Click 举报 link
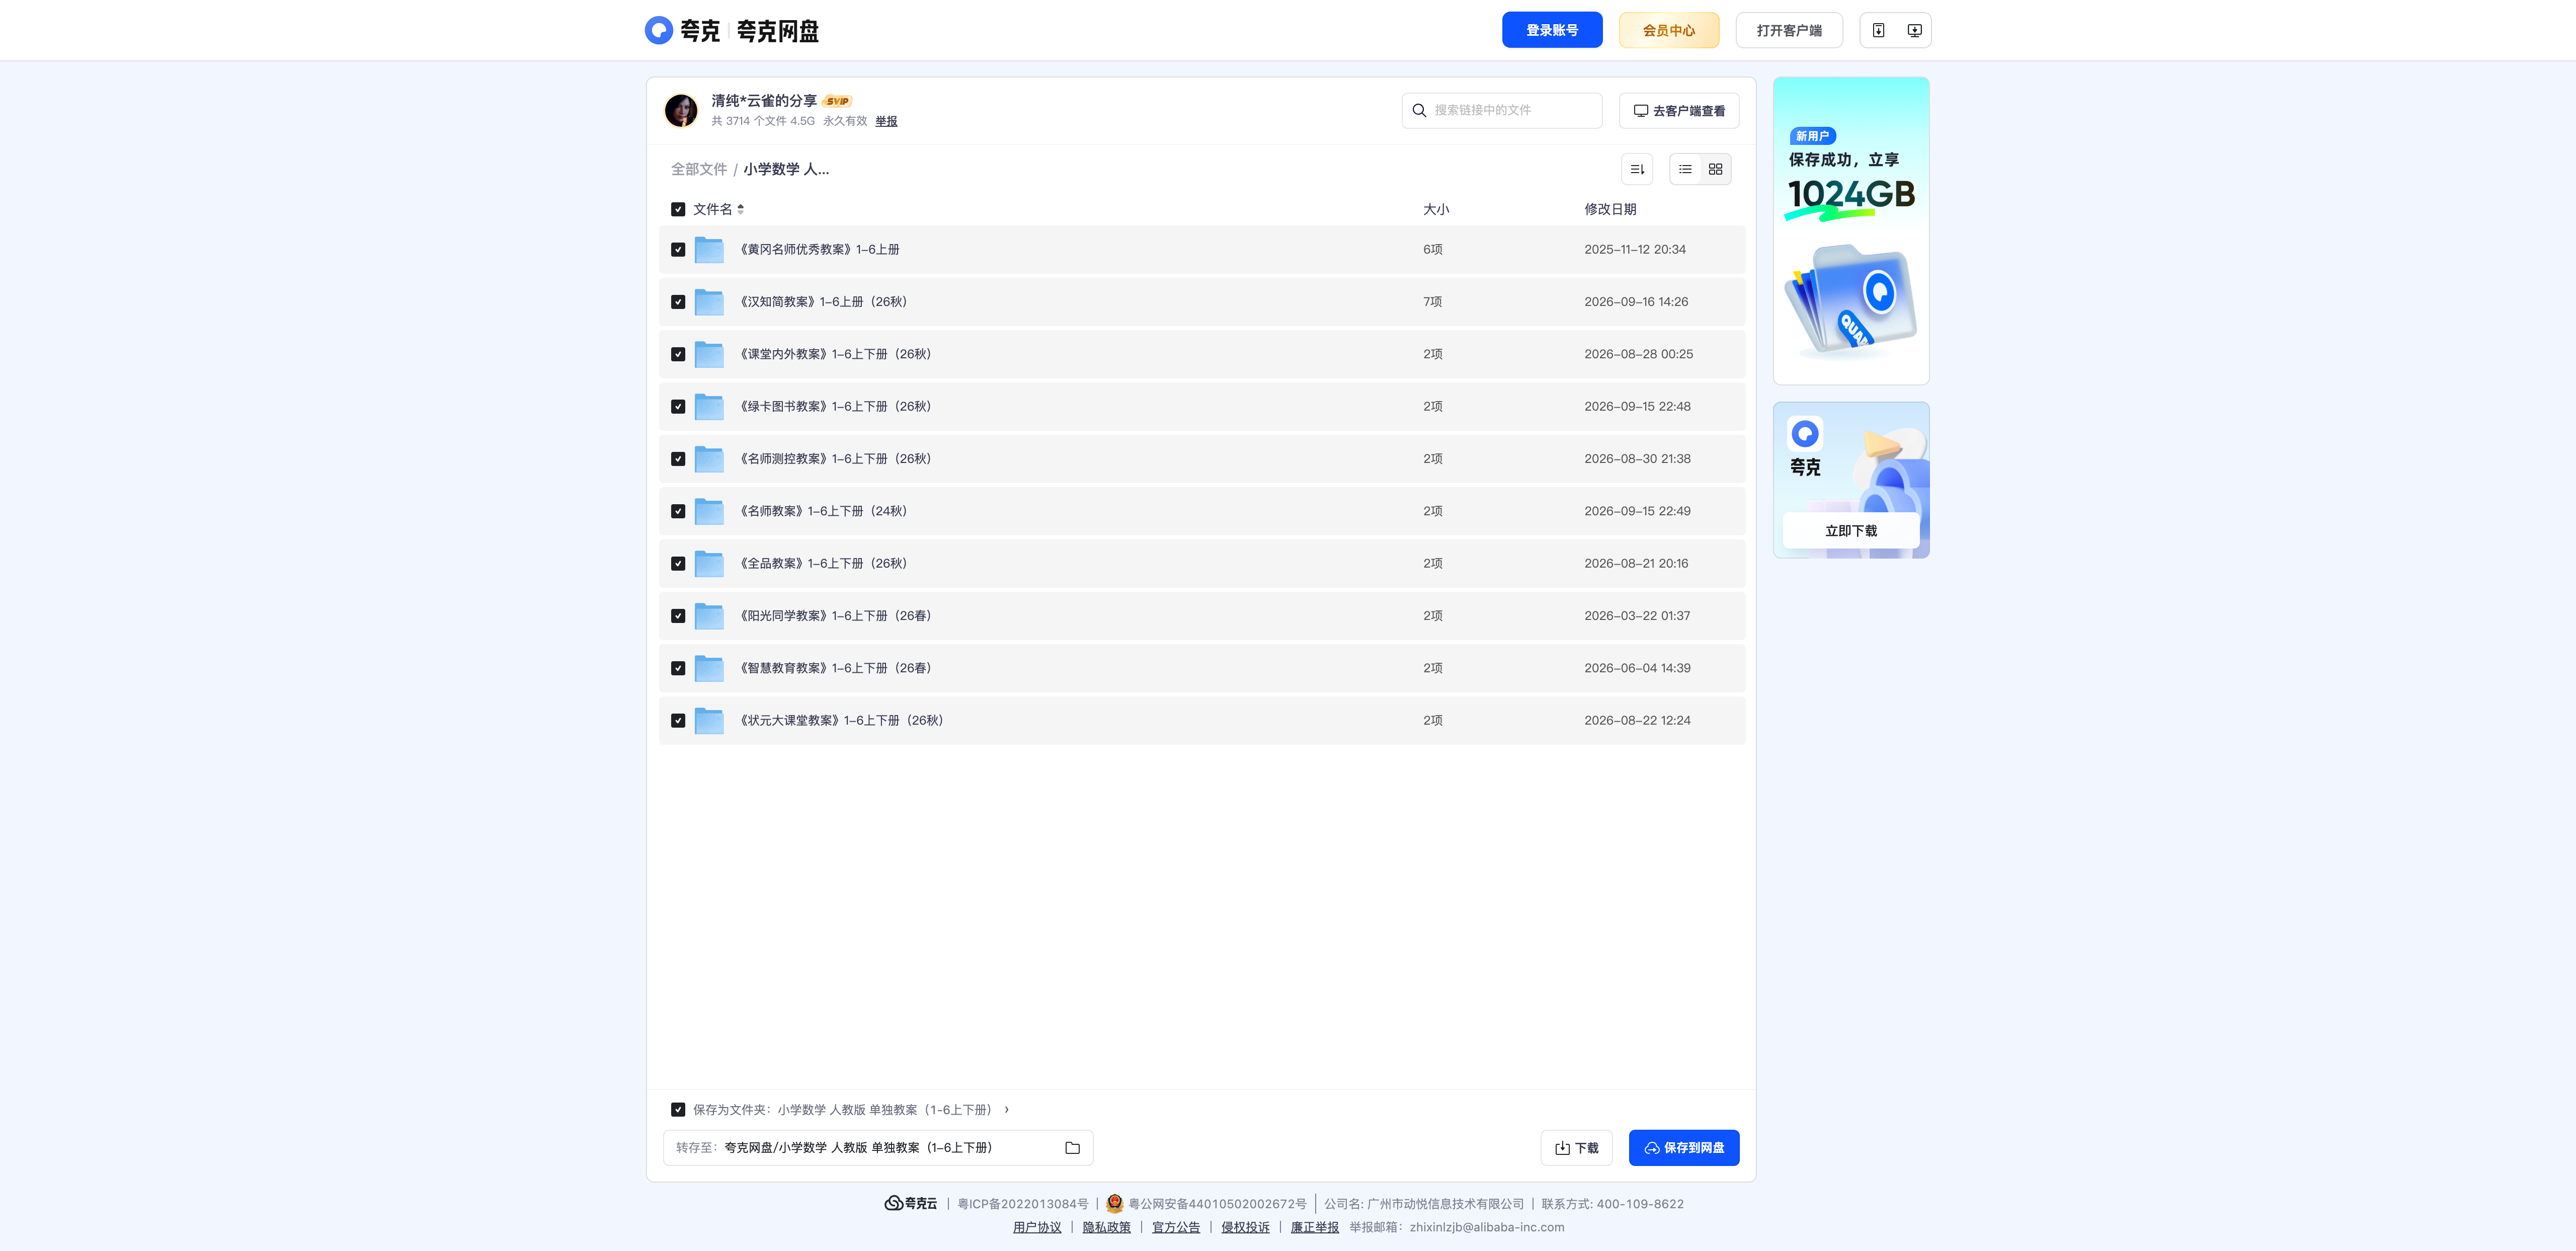 point(886,121)
